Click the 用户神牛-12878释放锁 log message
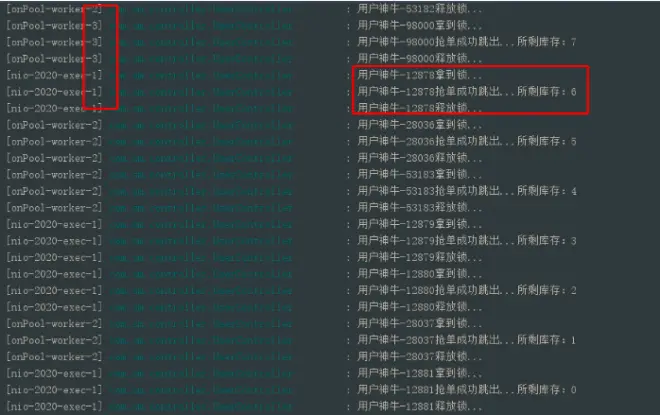The width and height of the screenshot is (660, 415). point(420,108)
